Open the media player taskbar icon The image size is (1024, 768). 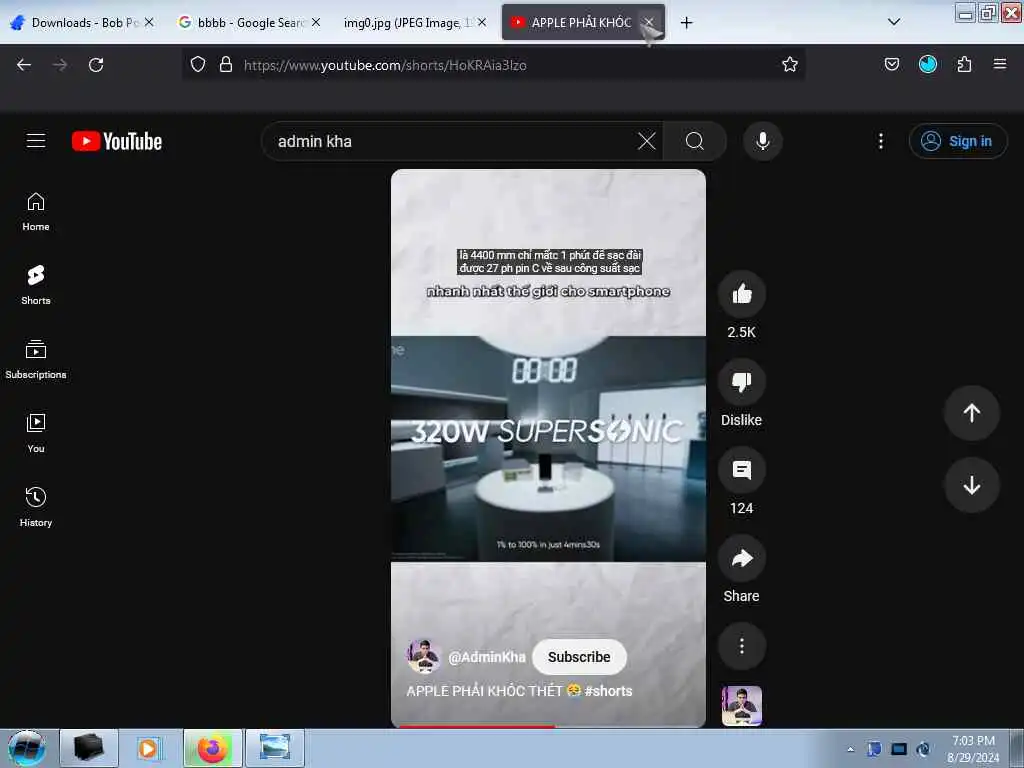[x=150, y=748]
